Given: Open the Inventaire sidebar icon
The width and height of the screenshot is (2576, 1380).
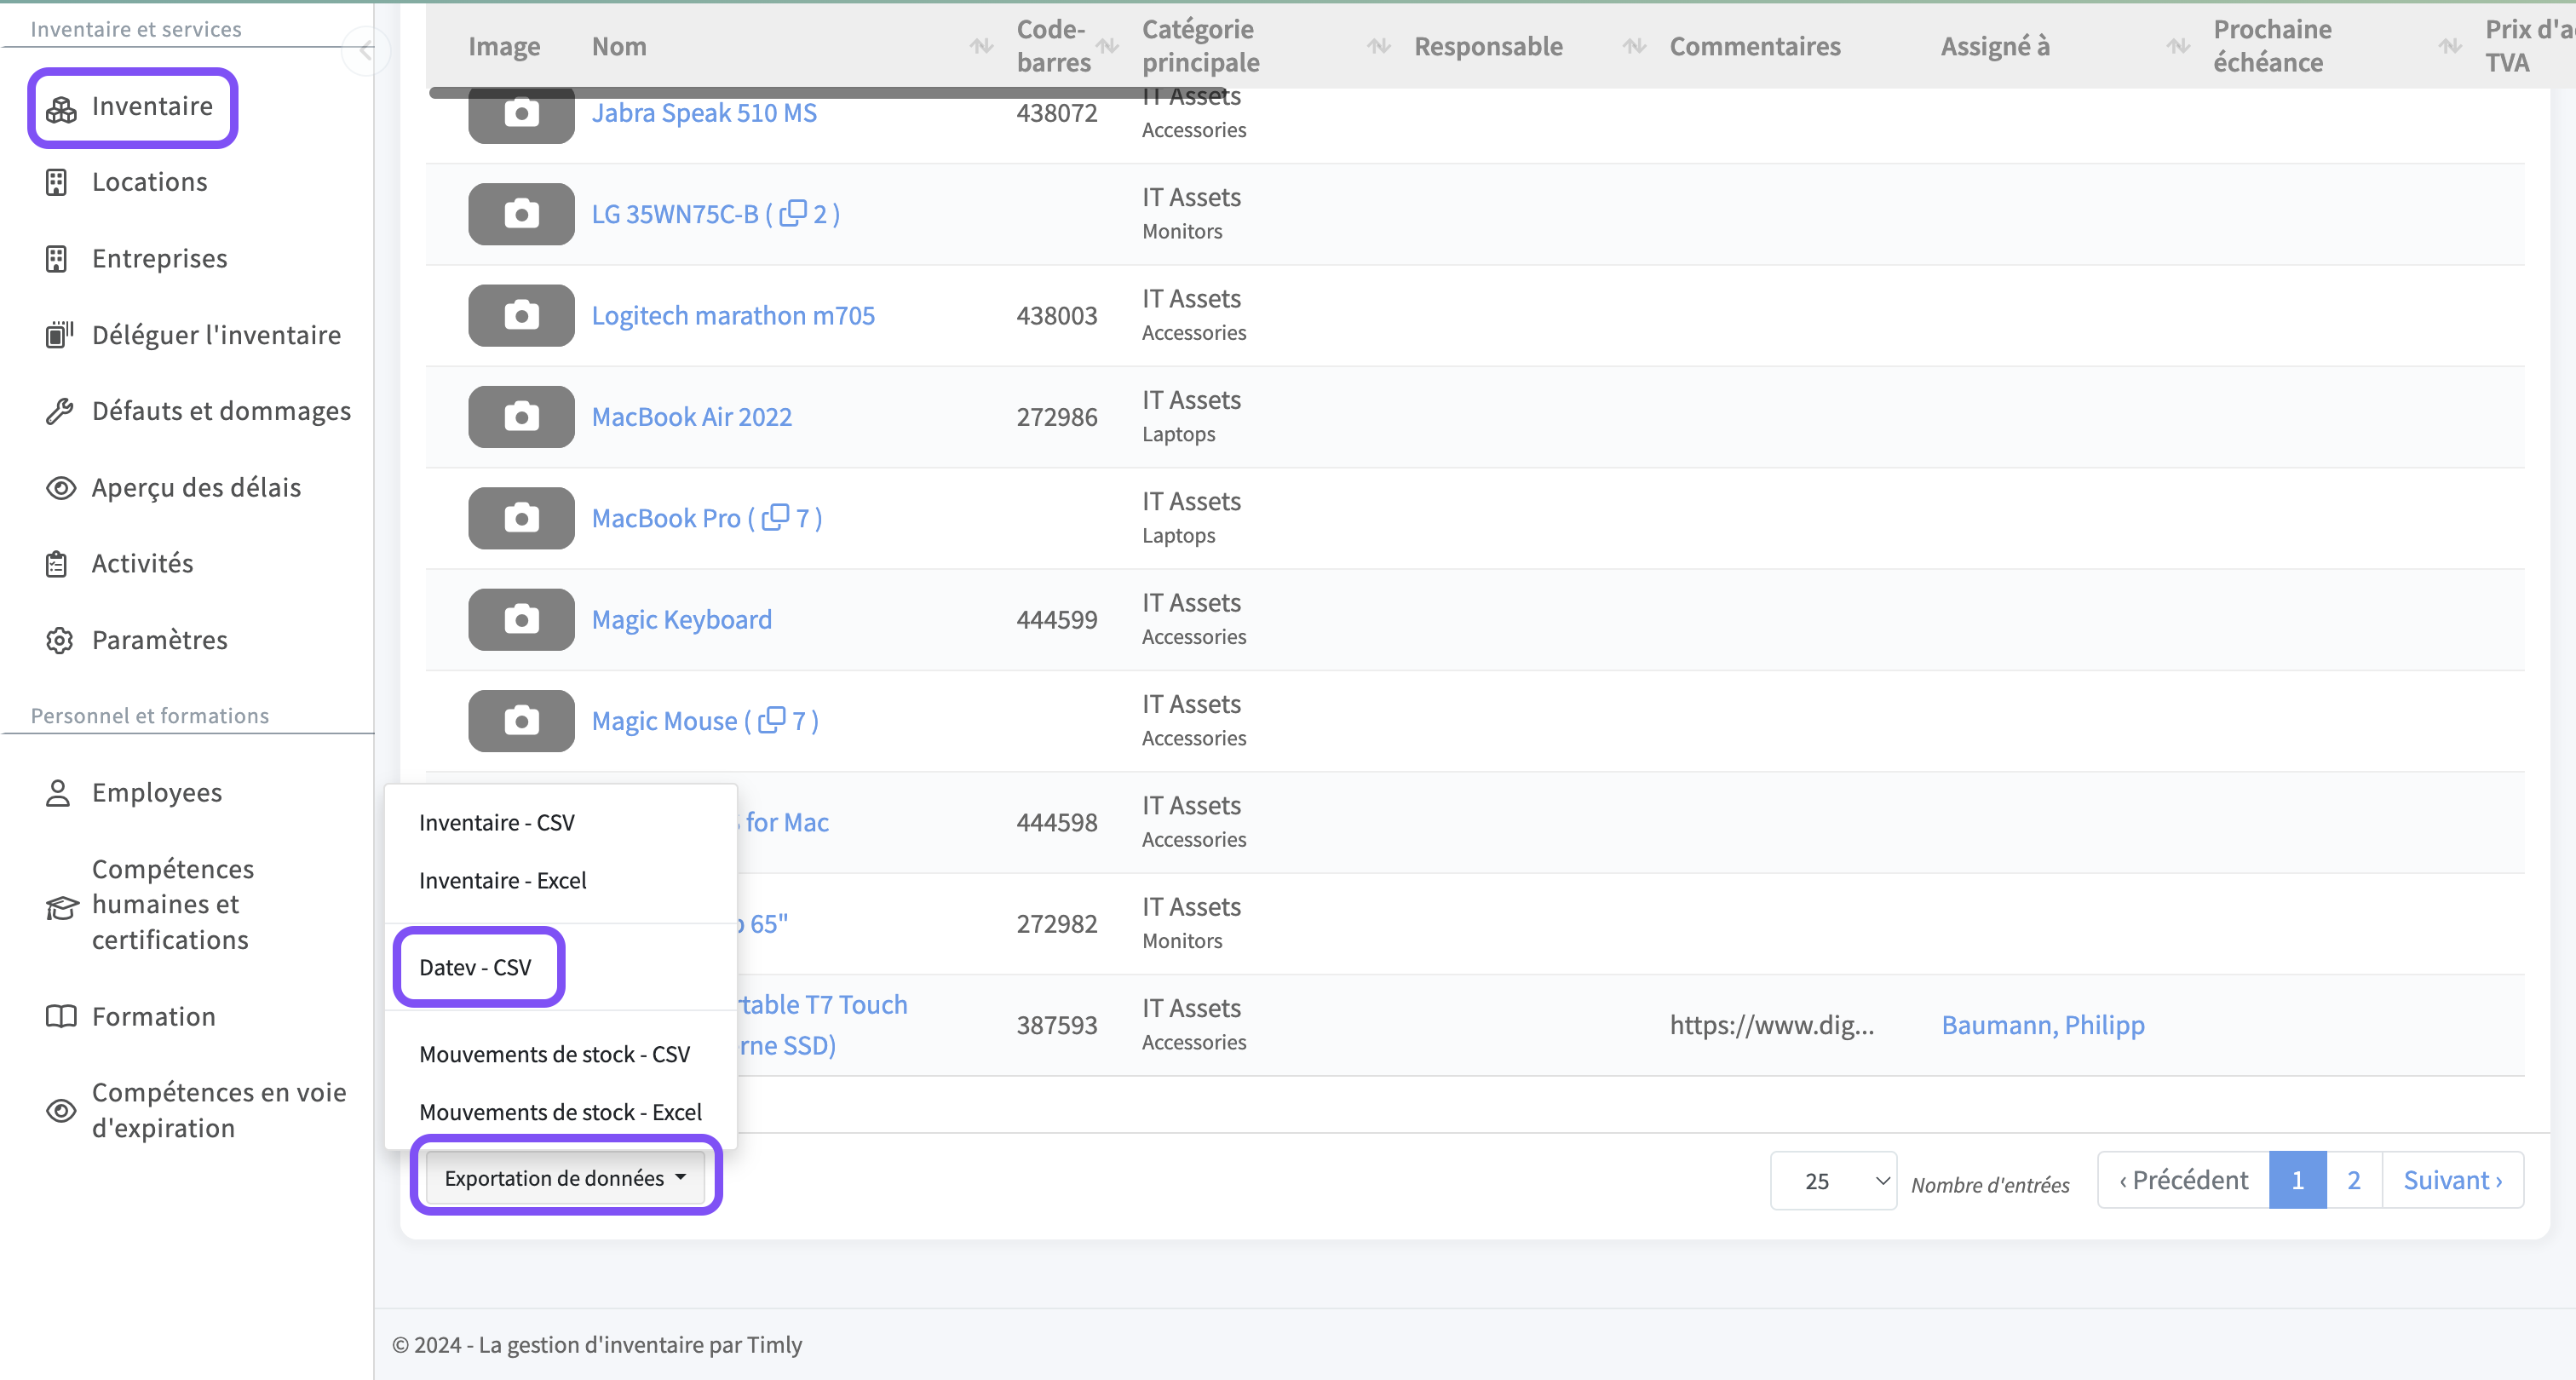Looking at the screenshot, I should pos(61,108).
